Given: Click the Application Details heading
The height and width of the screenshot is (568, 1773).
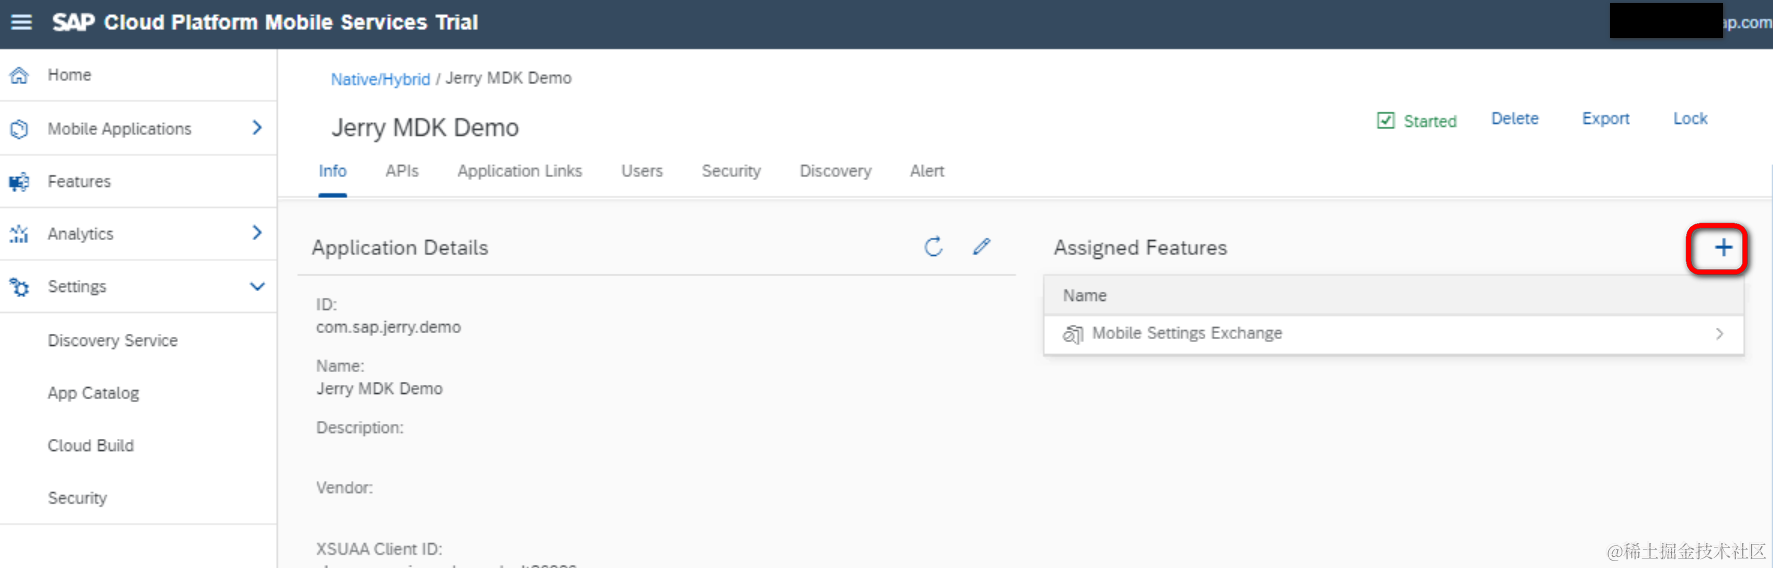Looking at the screenshot, I should click(400, 248).
